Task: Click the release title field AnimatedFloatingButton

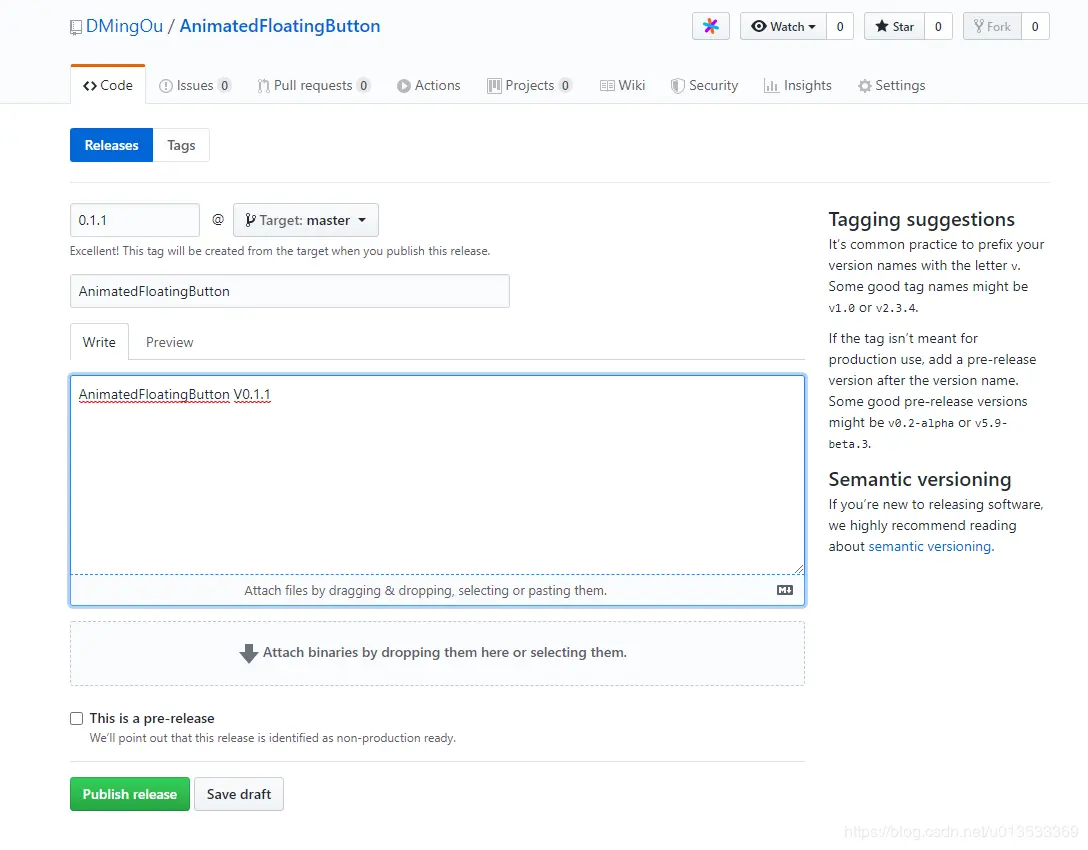Action: click(x=290, y=291)
